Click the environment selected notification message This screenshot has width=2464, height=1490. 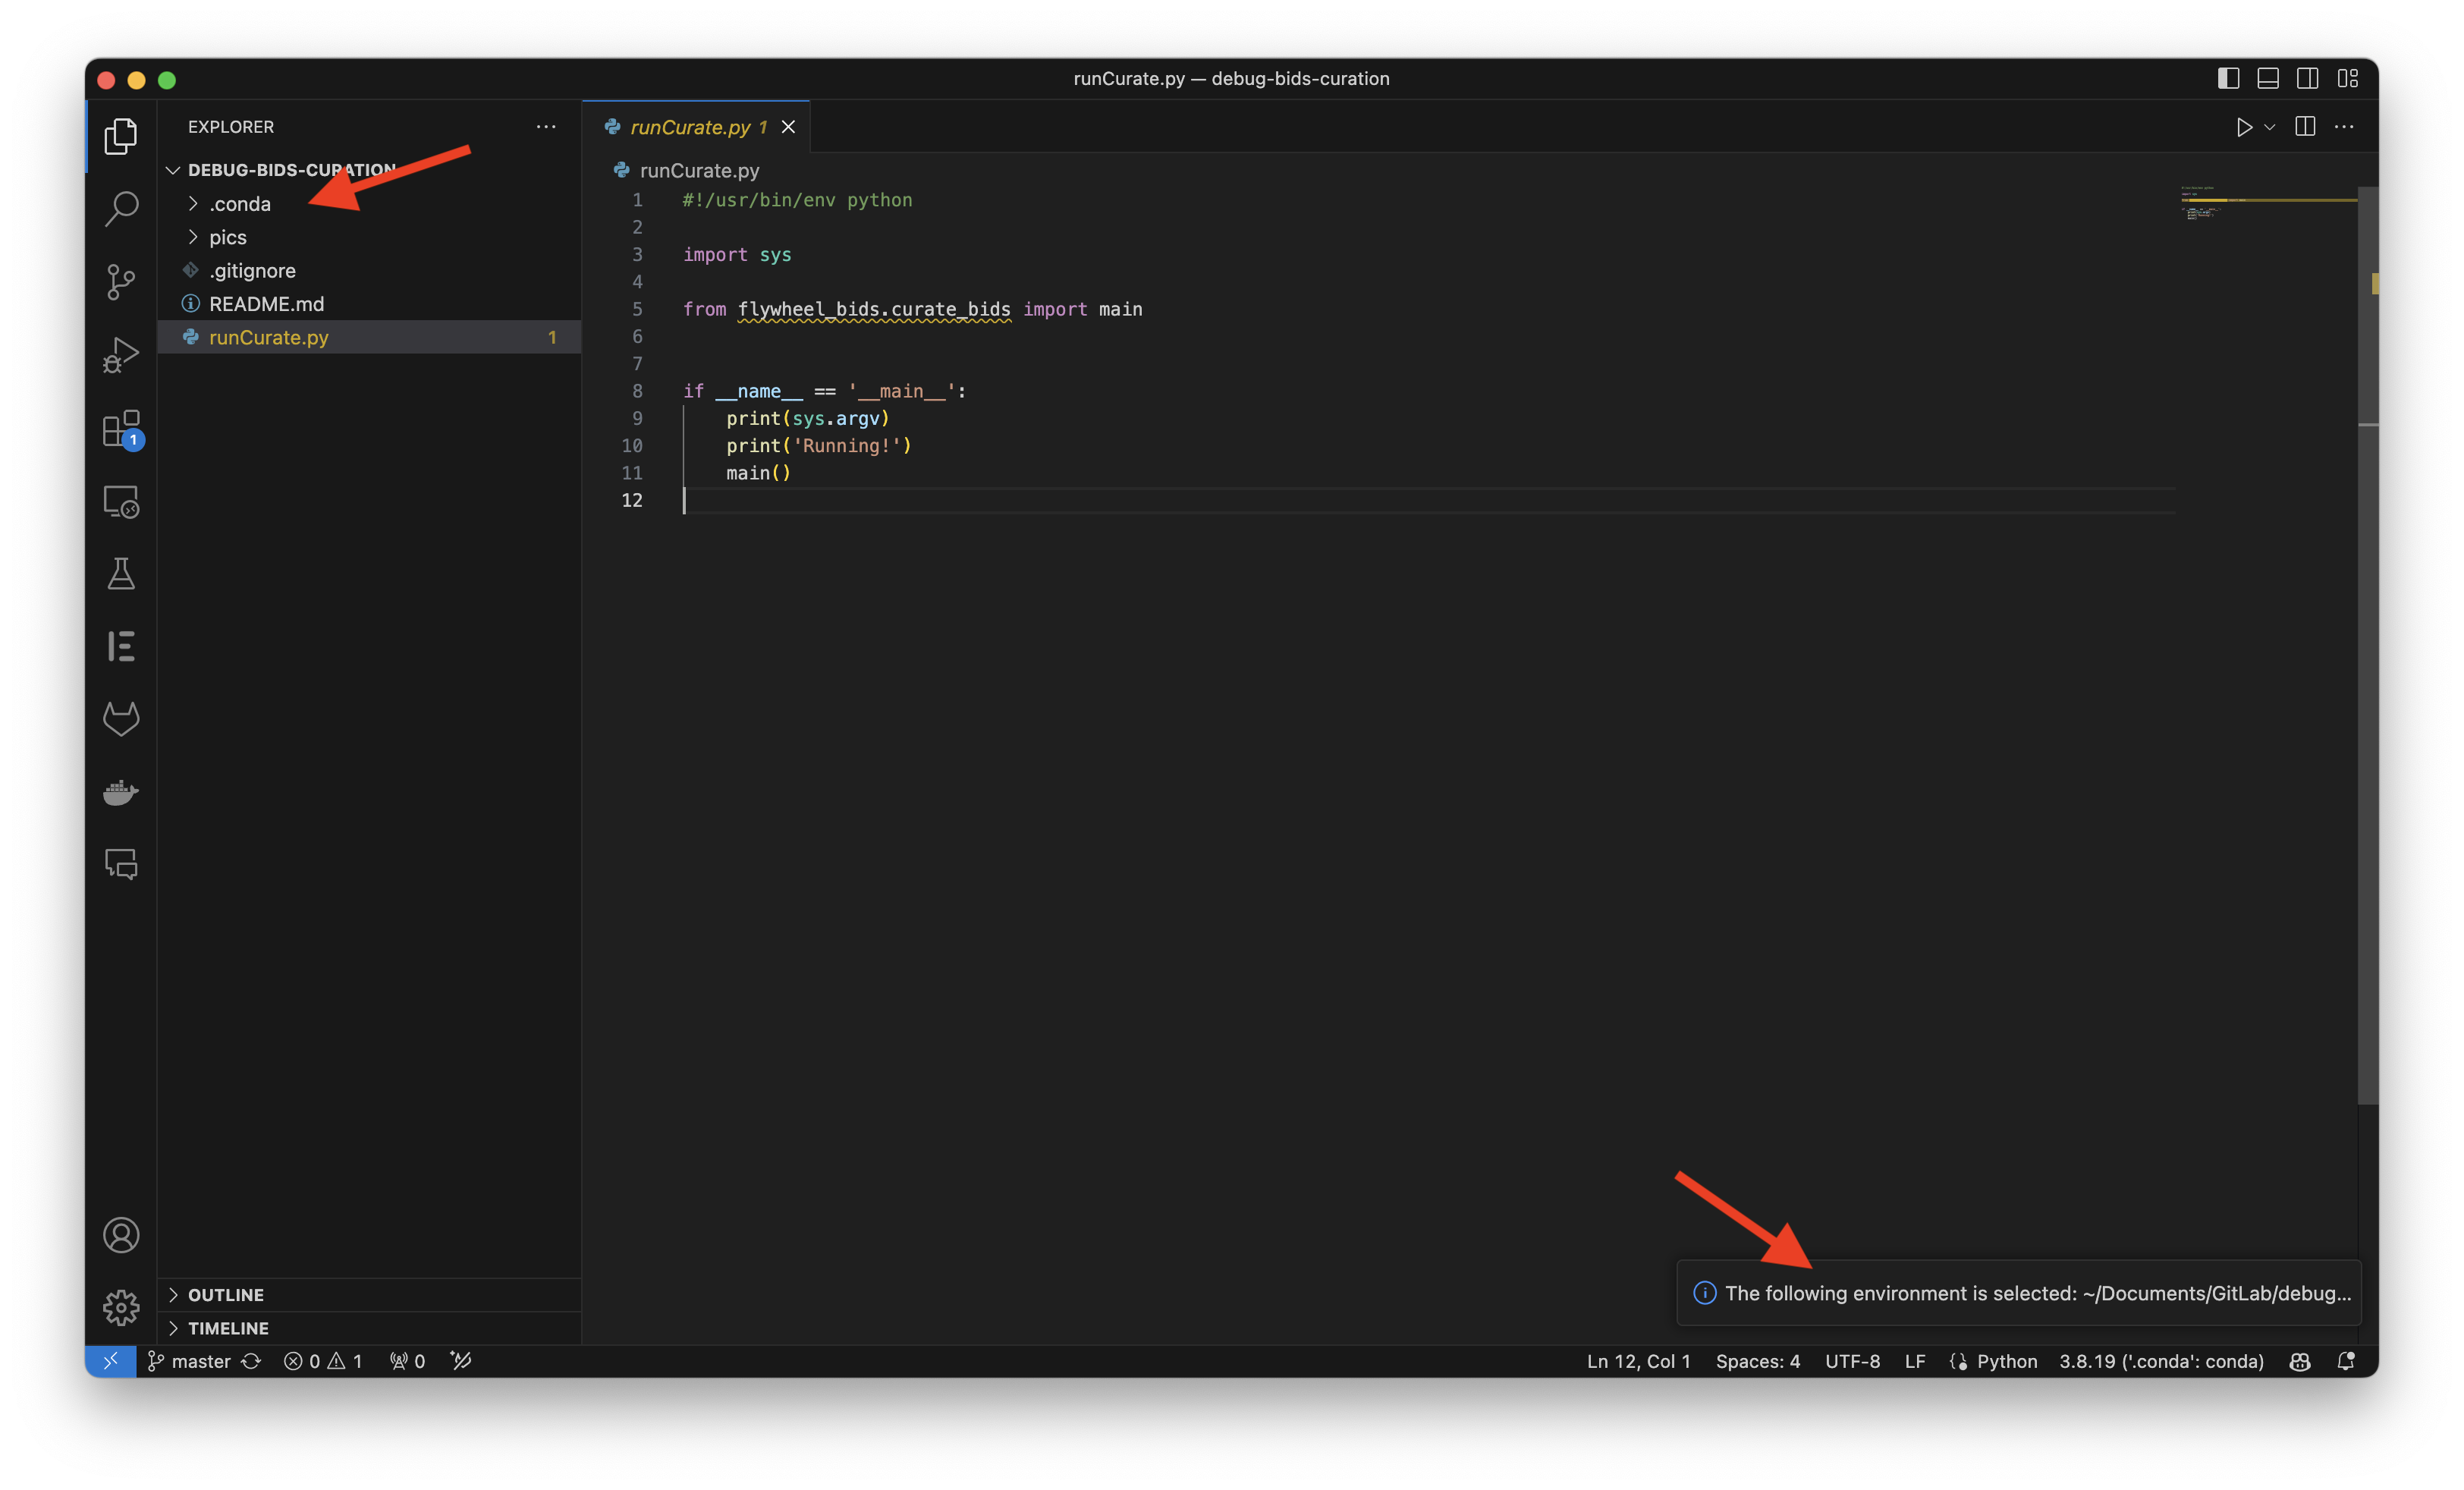2037,1293
